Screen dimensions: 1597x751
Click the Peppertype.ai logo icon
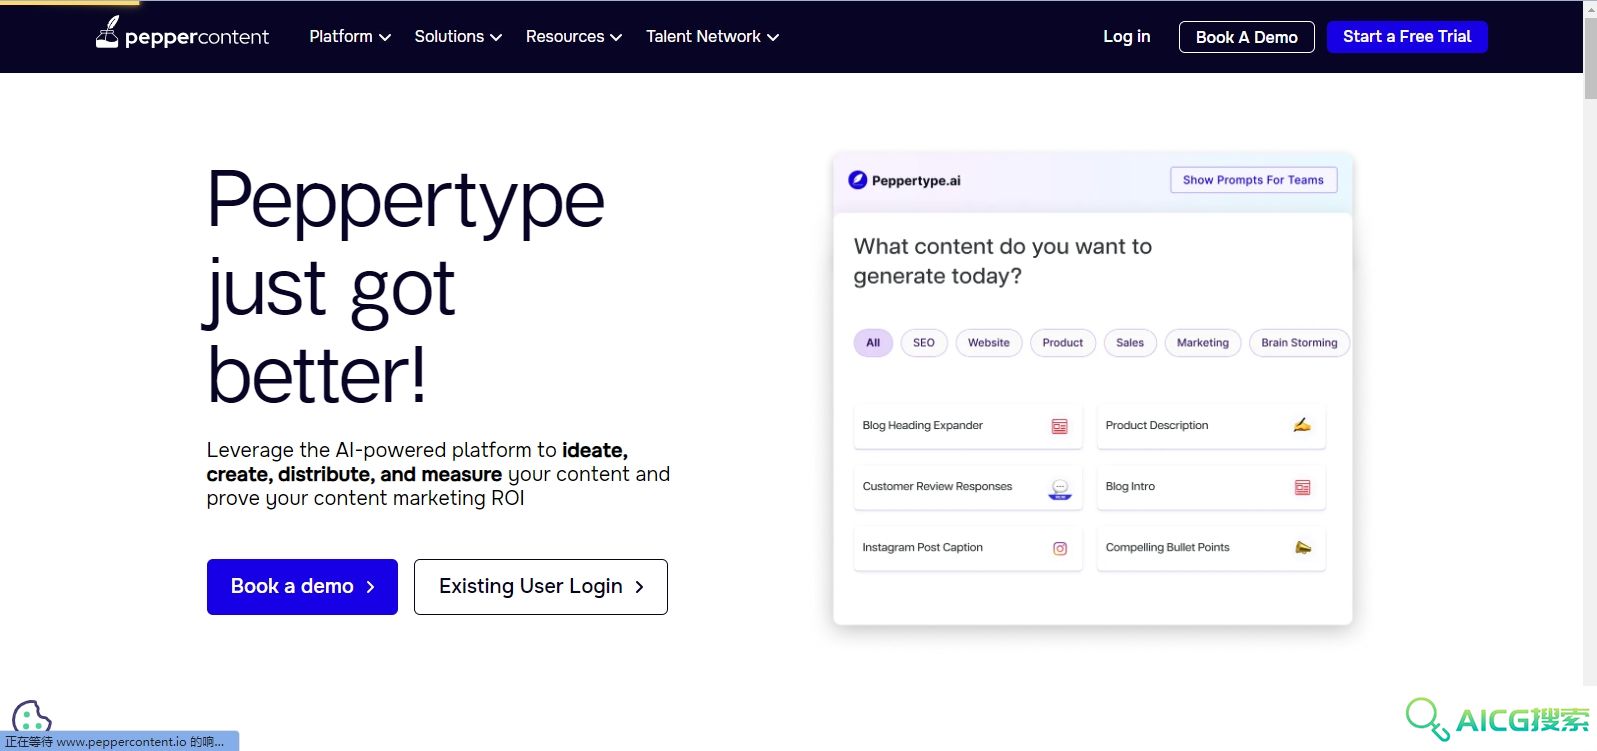(858, 180)
